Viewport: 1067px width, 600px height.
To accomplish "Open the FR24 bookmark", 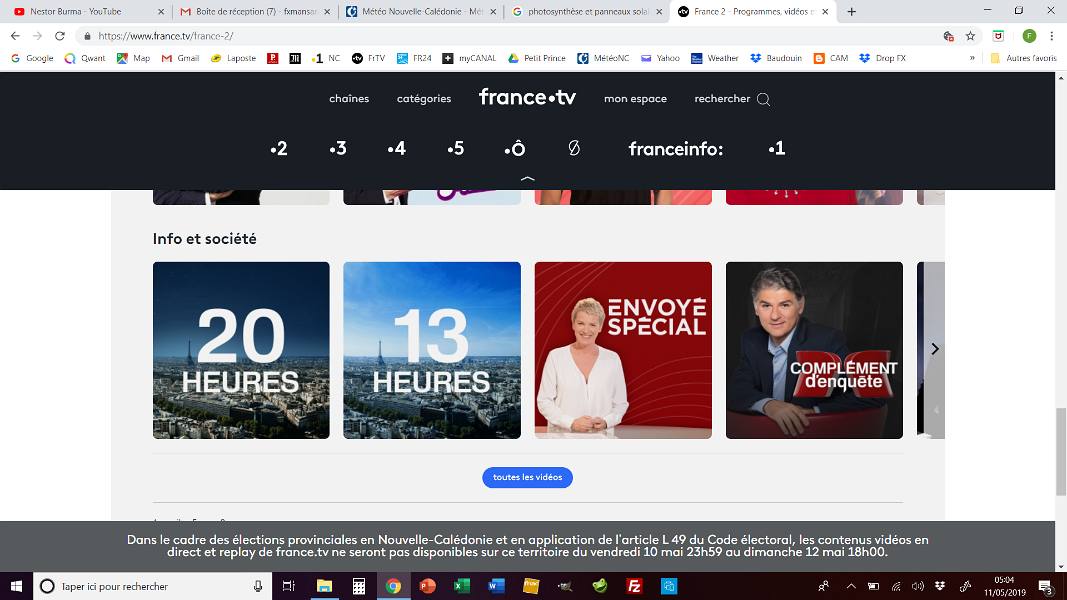I will pos(414,58).
